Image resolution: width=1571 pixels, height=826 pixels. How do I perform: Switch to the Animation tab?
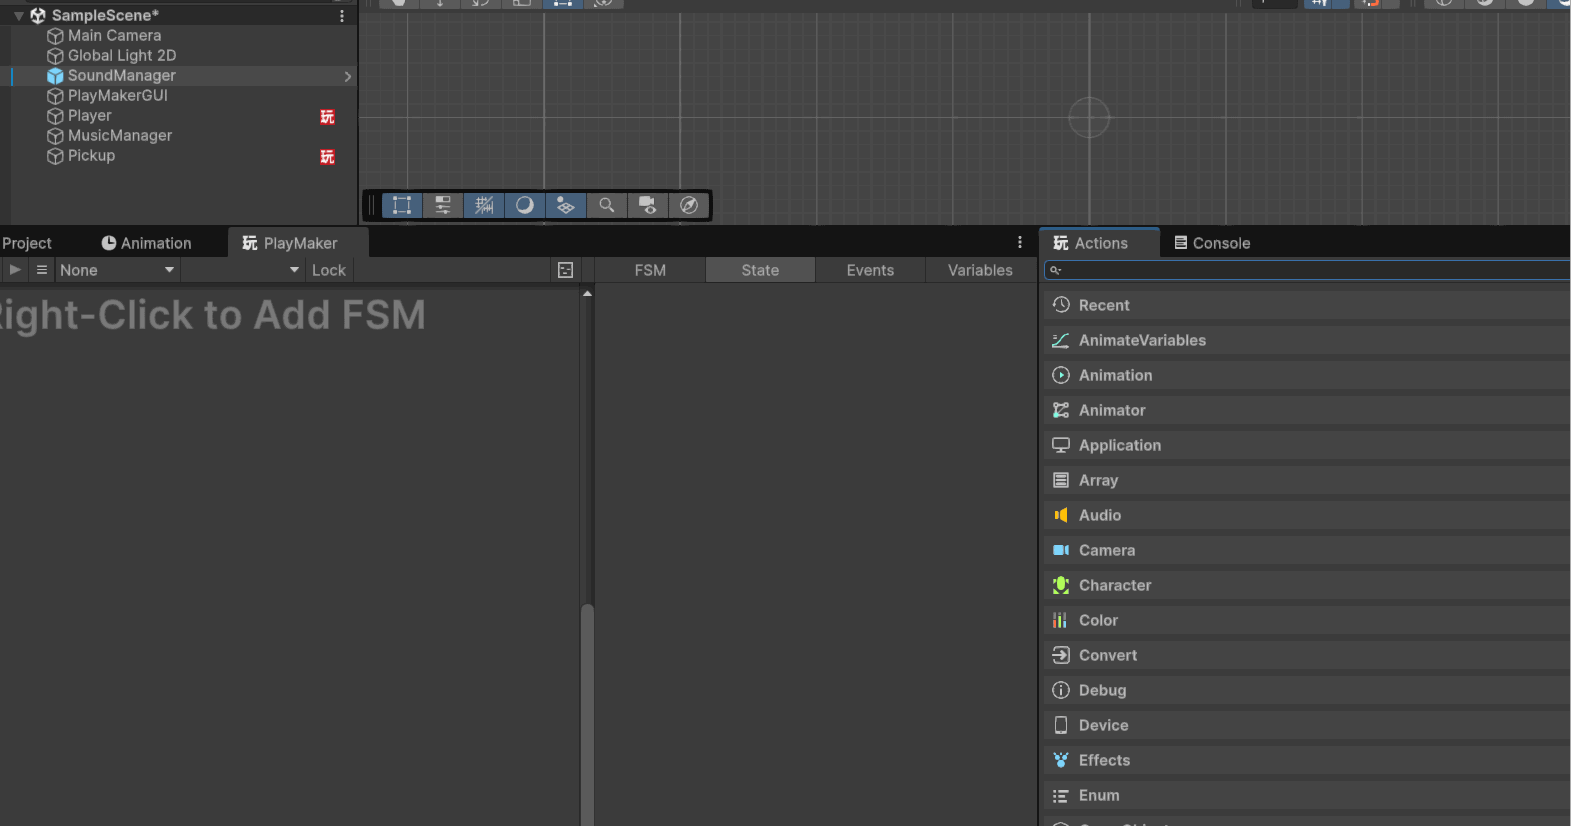point(146,243)
